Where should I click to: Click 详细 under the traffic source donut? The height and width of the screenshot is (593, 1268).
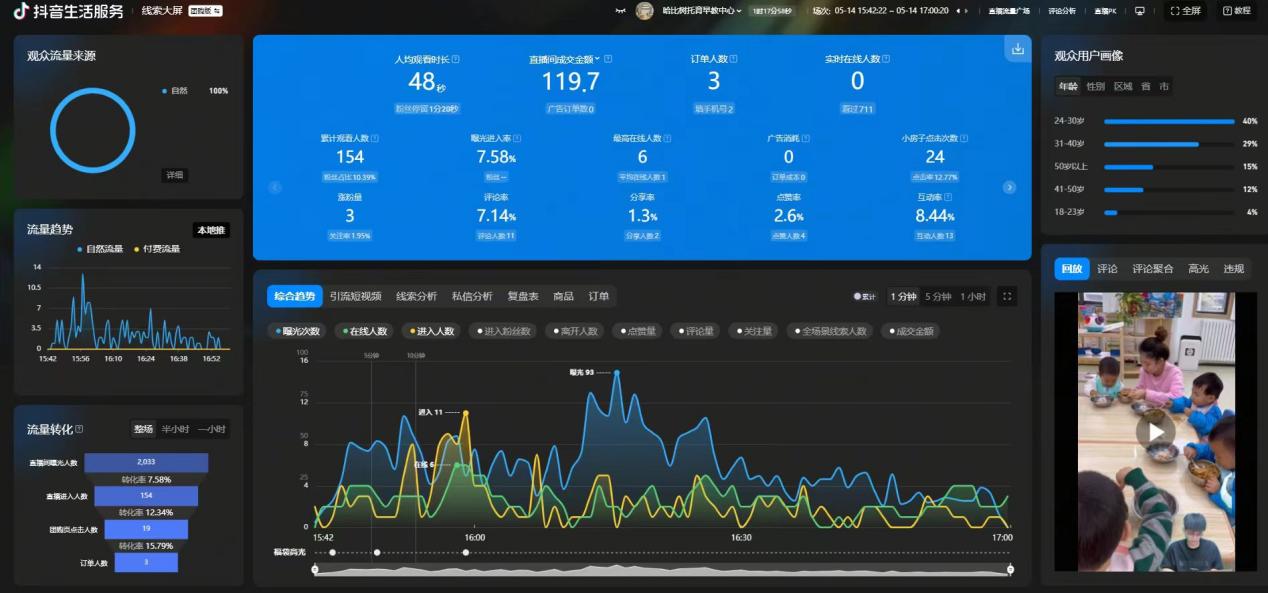pyautogui.click(x=175, y=175)
